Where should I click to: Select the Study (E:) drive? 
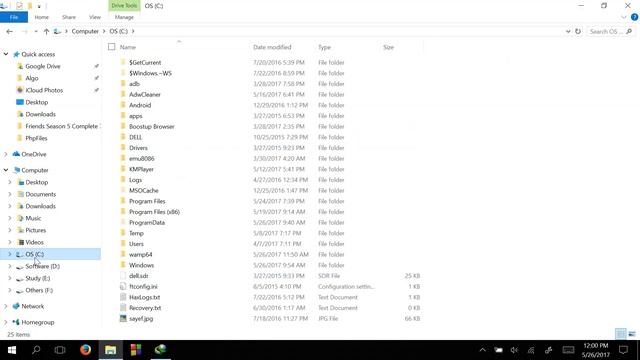(x=38, y=278)
